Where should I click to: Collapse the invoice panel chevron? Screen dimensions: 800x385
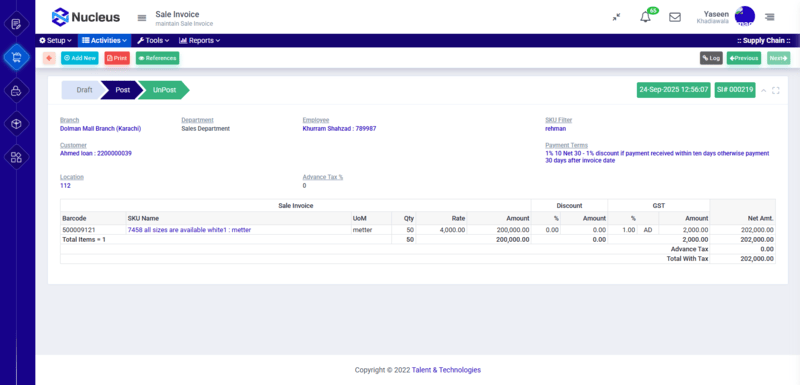(x=764, y=90)
